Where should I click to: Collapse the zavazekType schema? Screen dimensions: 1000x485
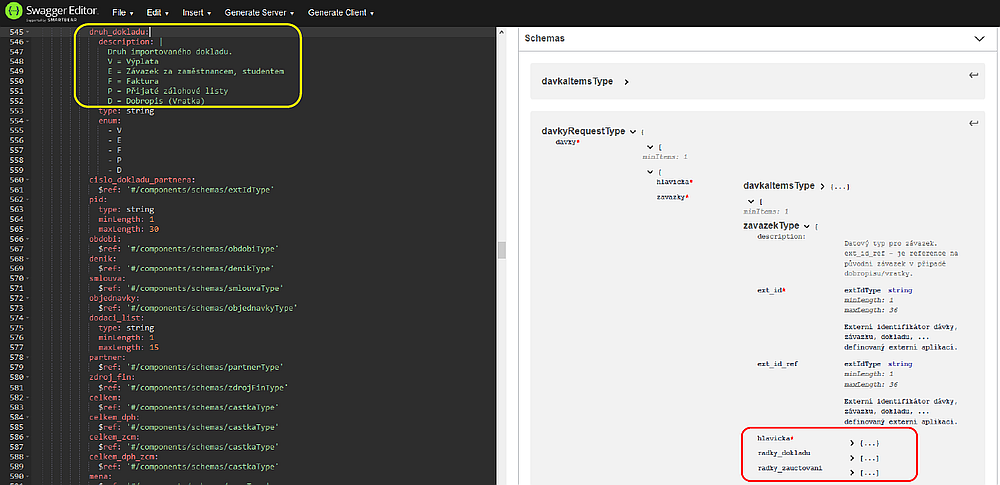[x=807, y=226]
